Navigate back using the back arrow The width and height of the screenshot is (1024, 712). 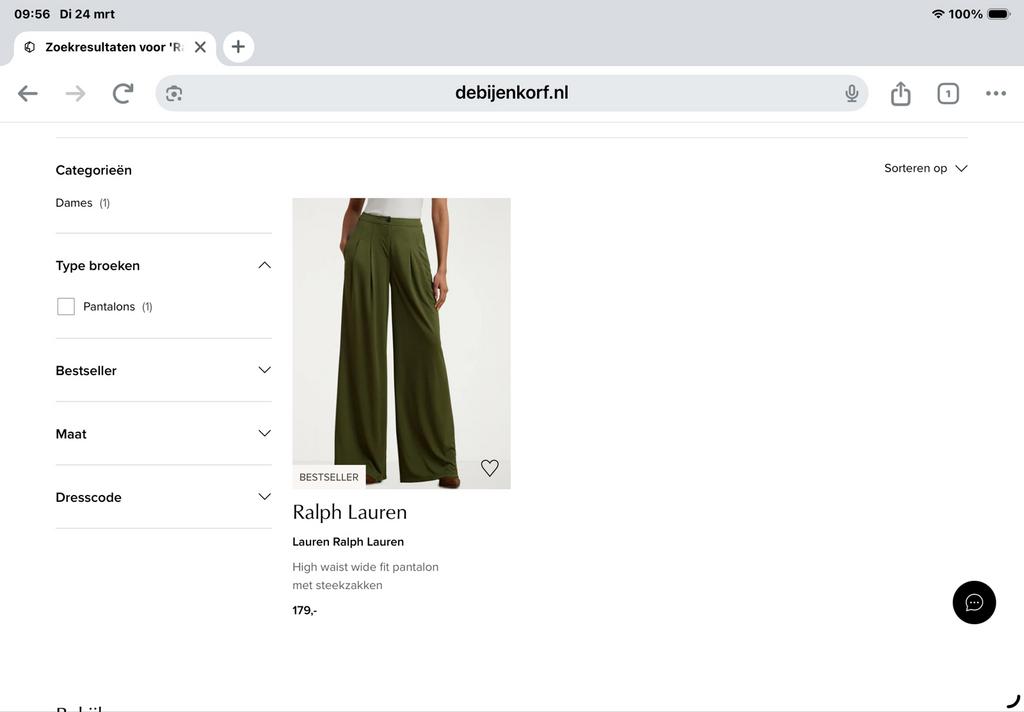pos(27,92)
